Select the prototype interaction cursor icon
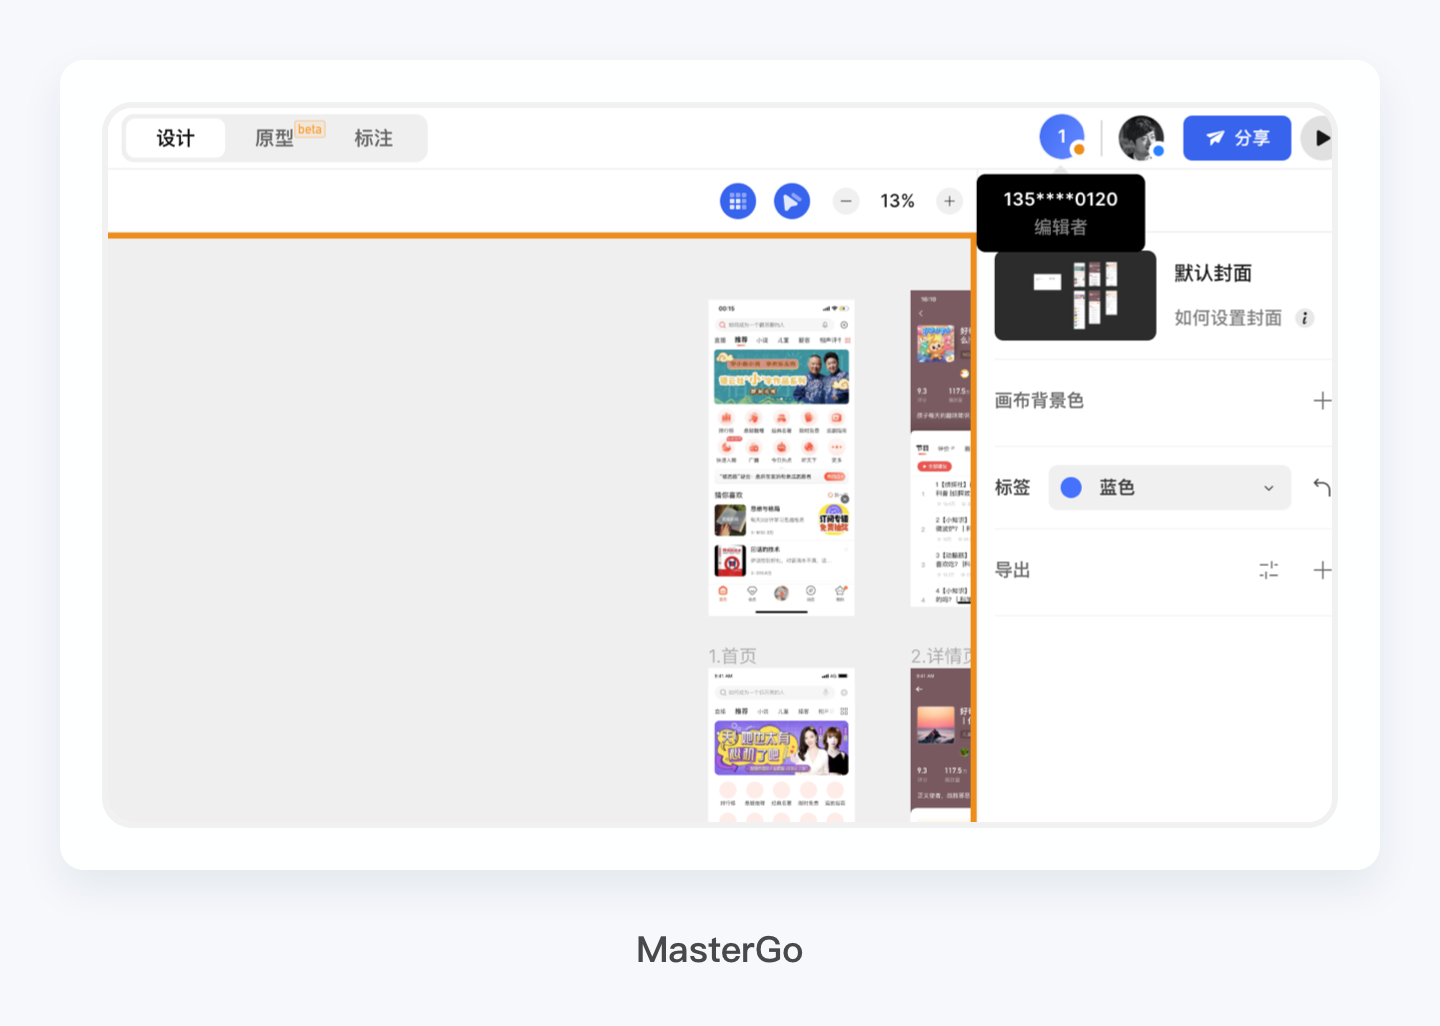Viewport: 1440px width, 1026px height. 791,200
